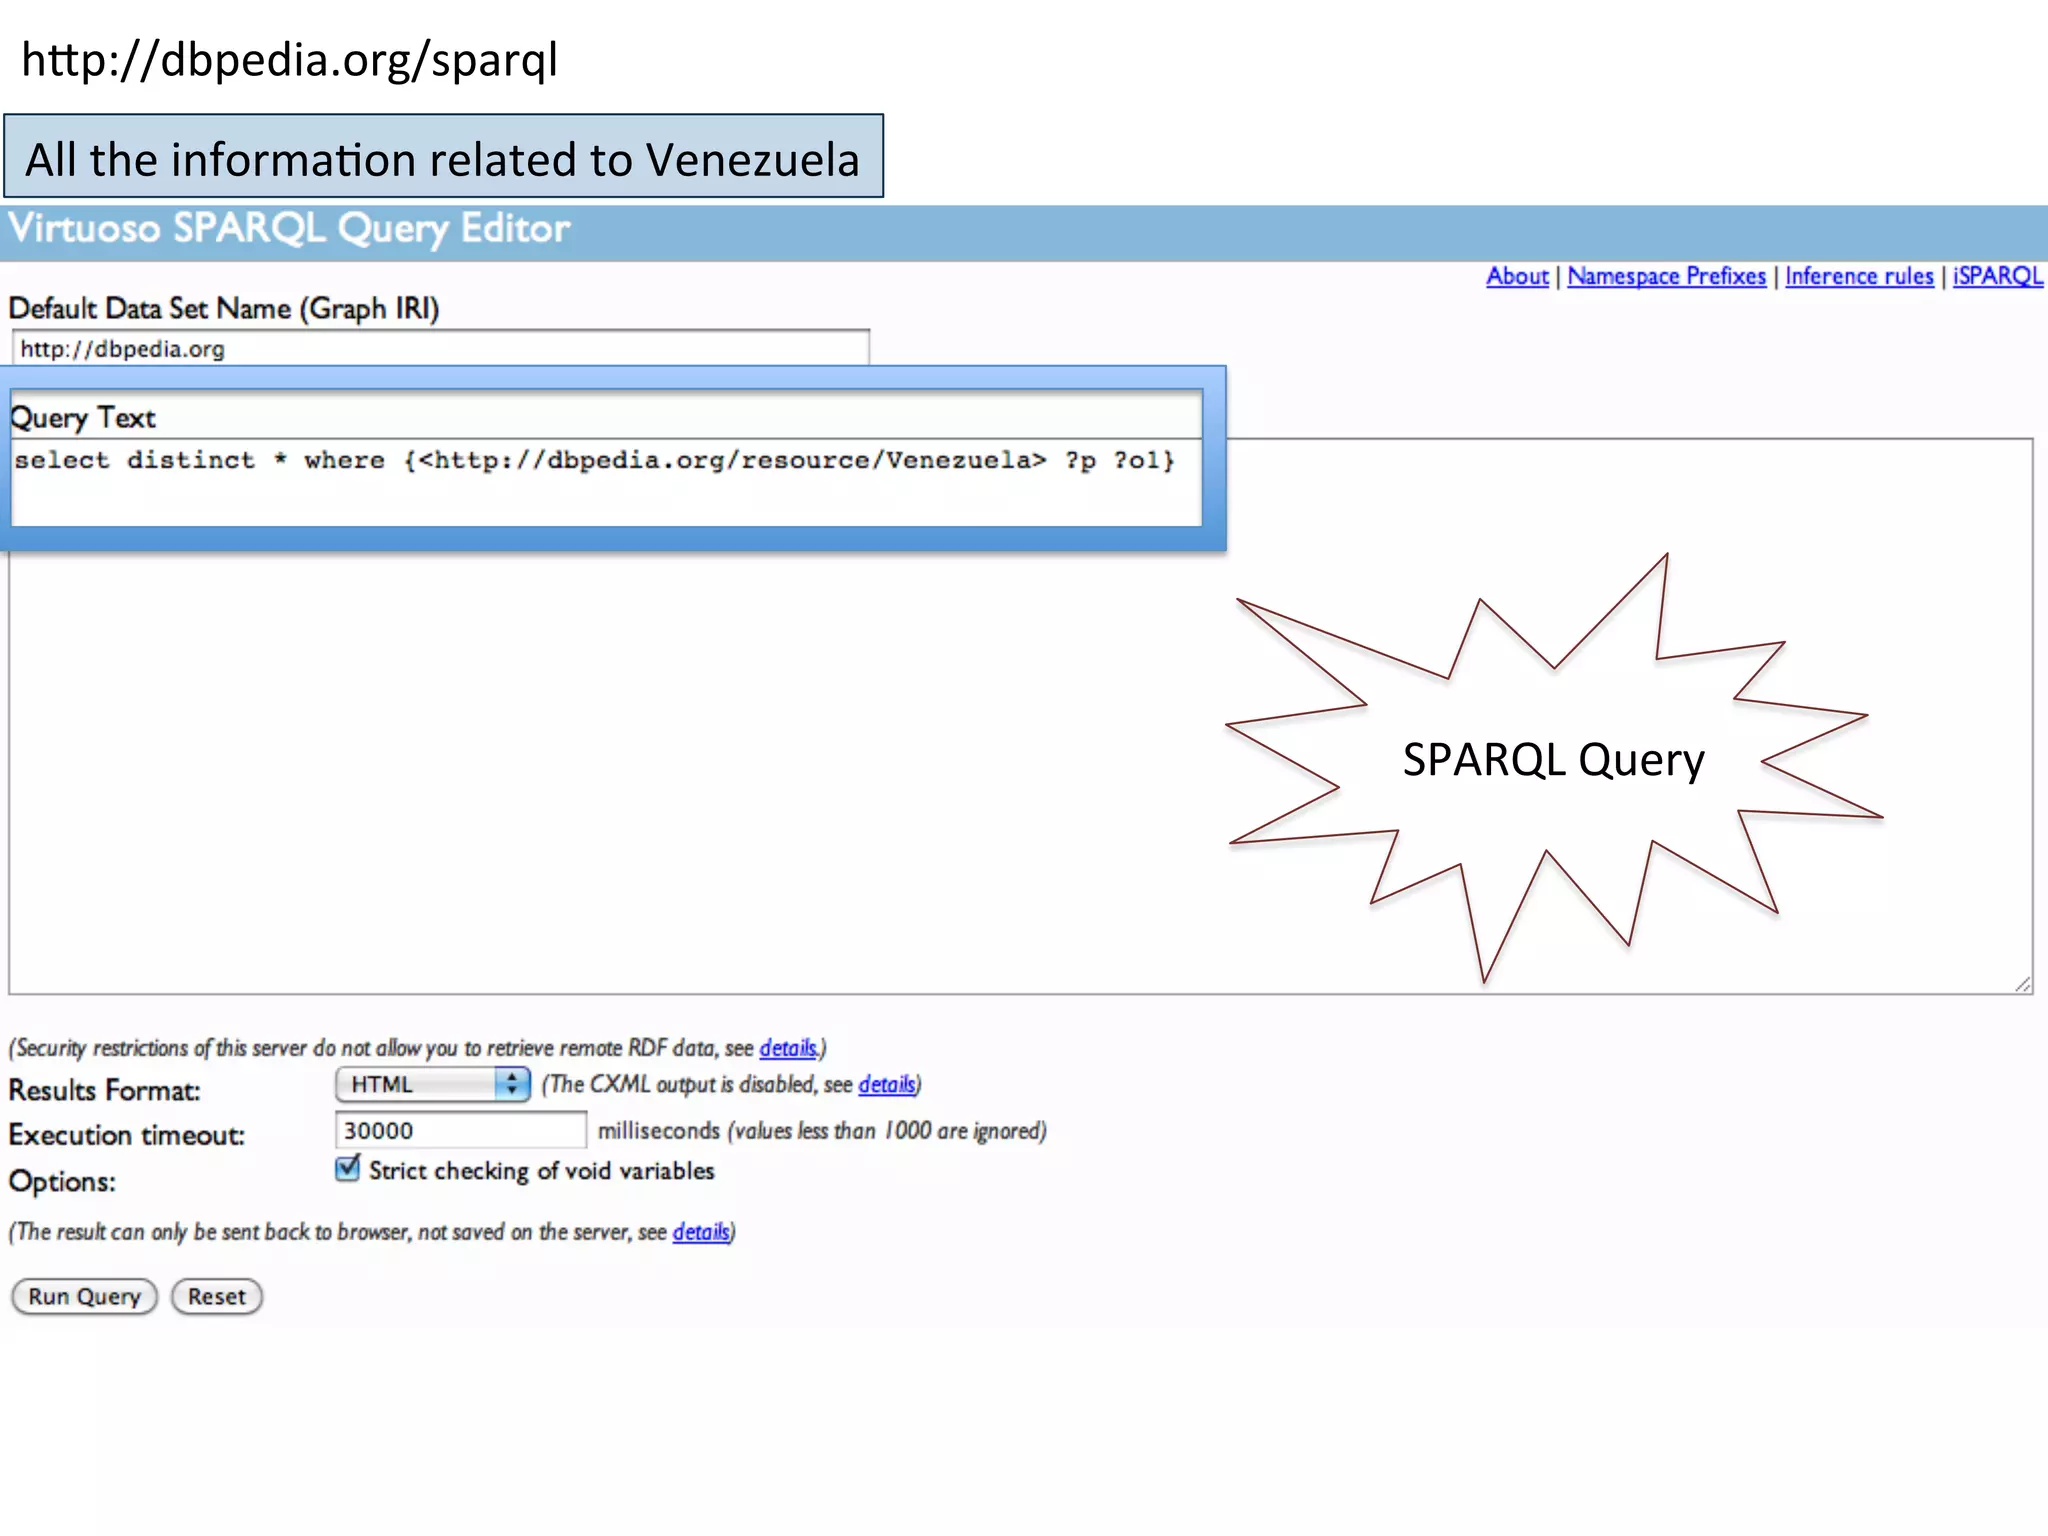Open details link about CXML output
The width and height of the screenshot is (2048, 1536).
tap(886, 1084)
